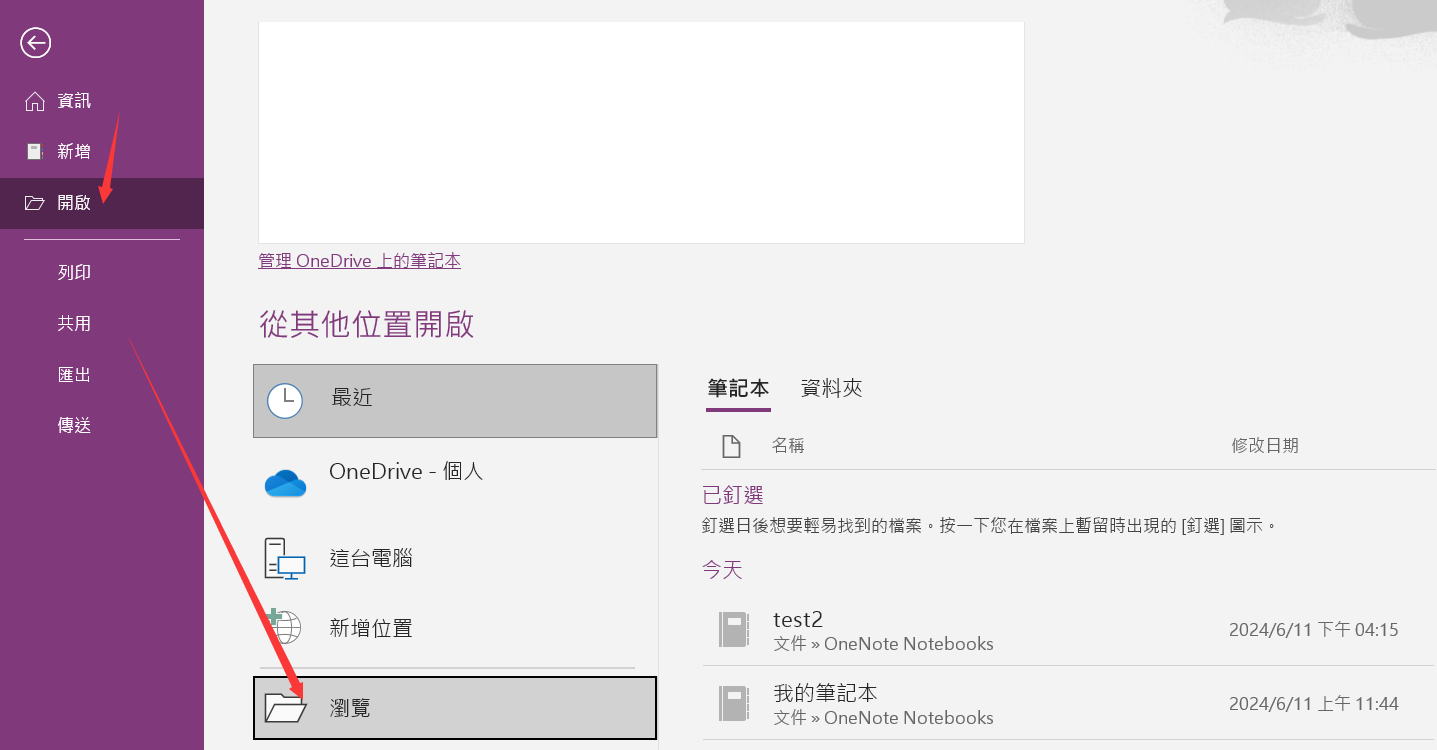Select the 最近 location

coord(455,400)
